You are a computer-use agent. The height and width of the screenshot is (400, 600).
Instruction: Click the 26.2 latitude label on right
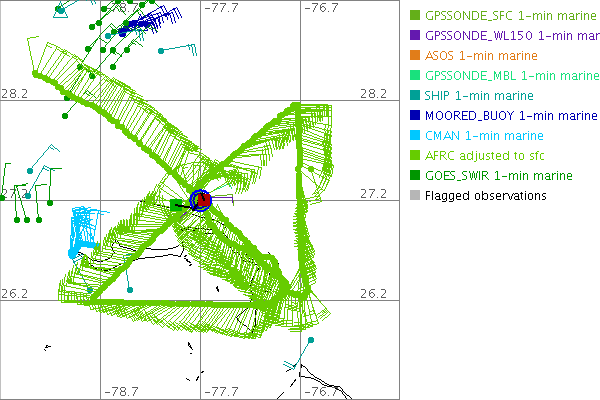373,294
